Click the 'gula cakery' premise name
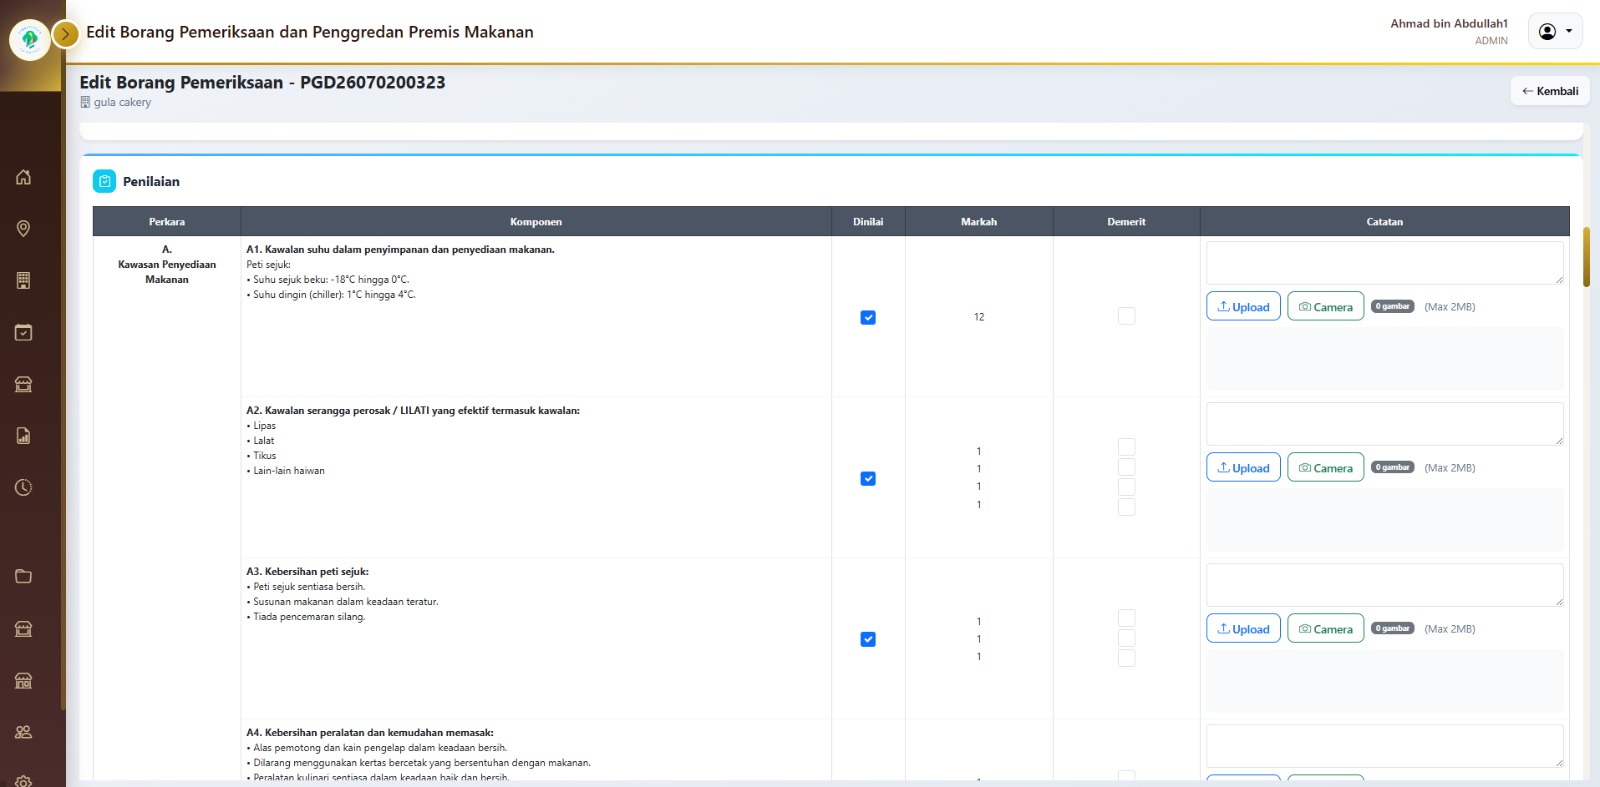 tap(122, 102)
